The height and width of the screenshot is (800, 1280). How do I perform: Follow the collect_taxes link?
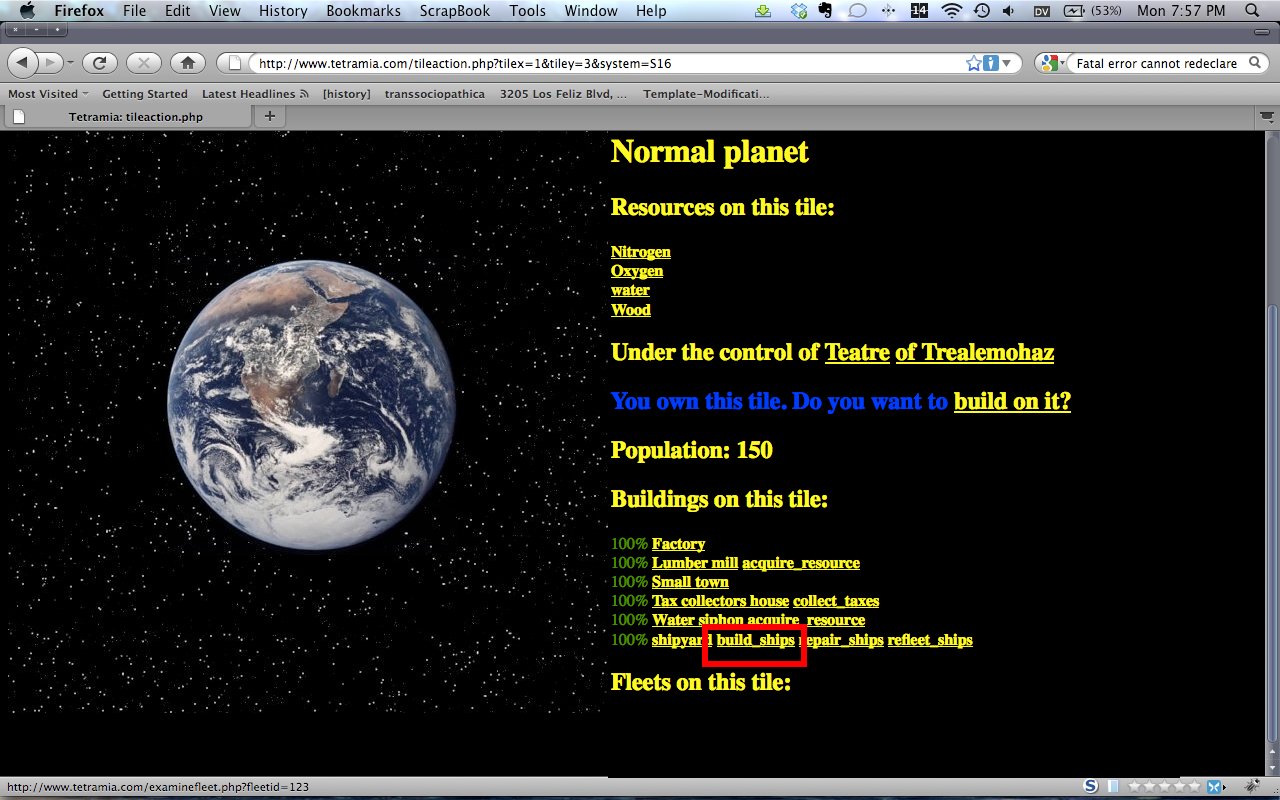[x=836, y=601]
